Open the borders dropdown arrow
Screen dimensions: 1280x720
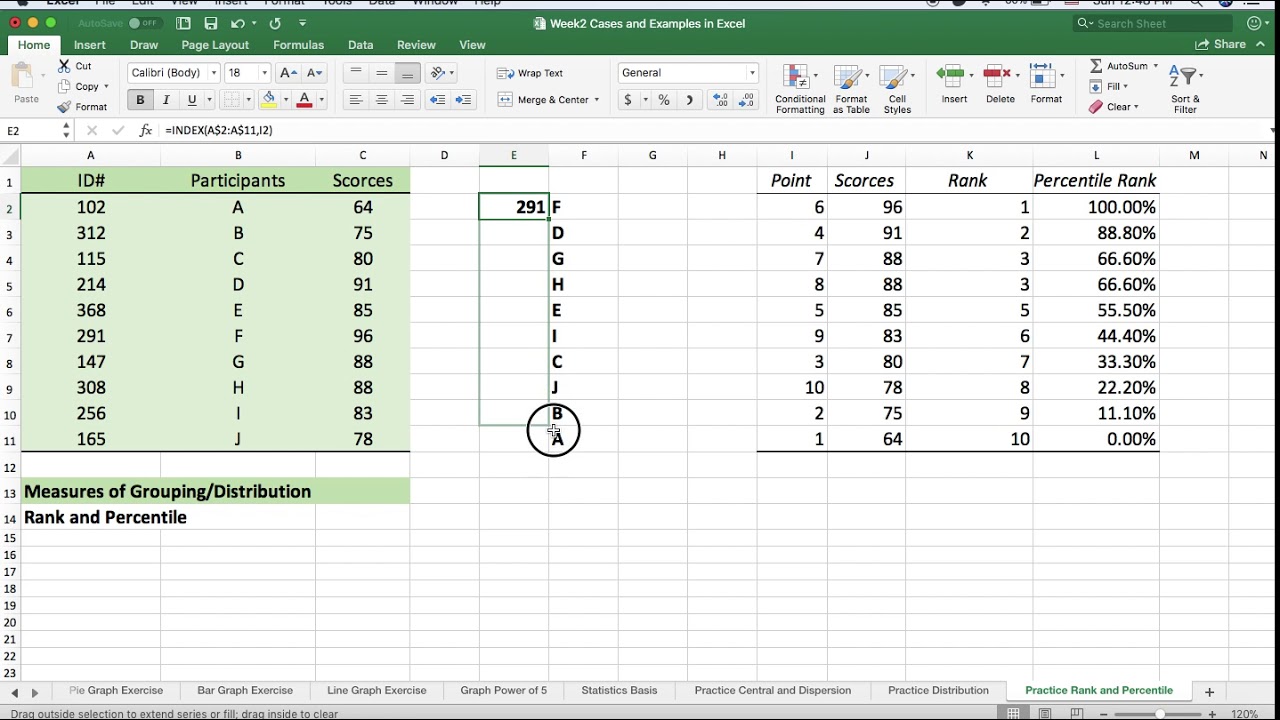pos(248,100)
